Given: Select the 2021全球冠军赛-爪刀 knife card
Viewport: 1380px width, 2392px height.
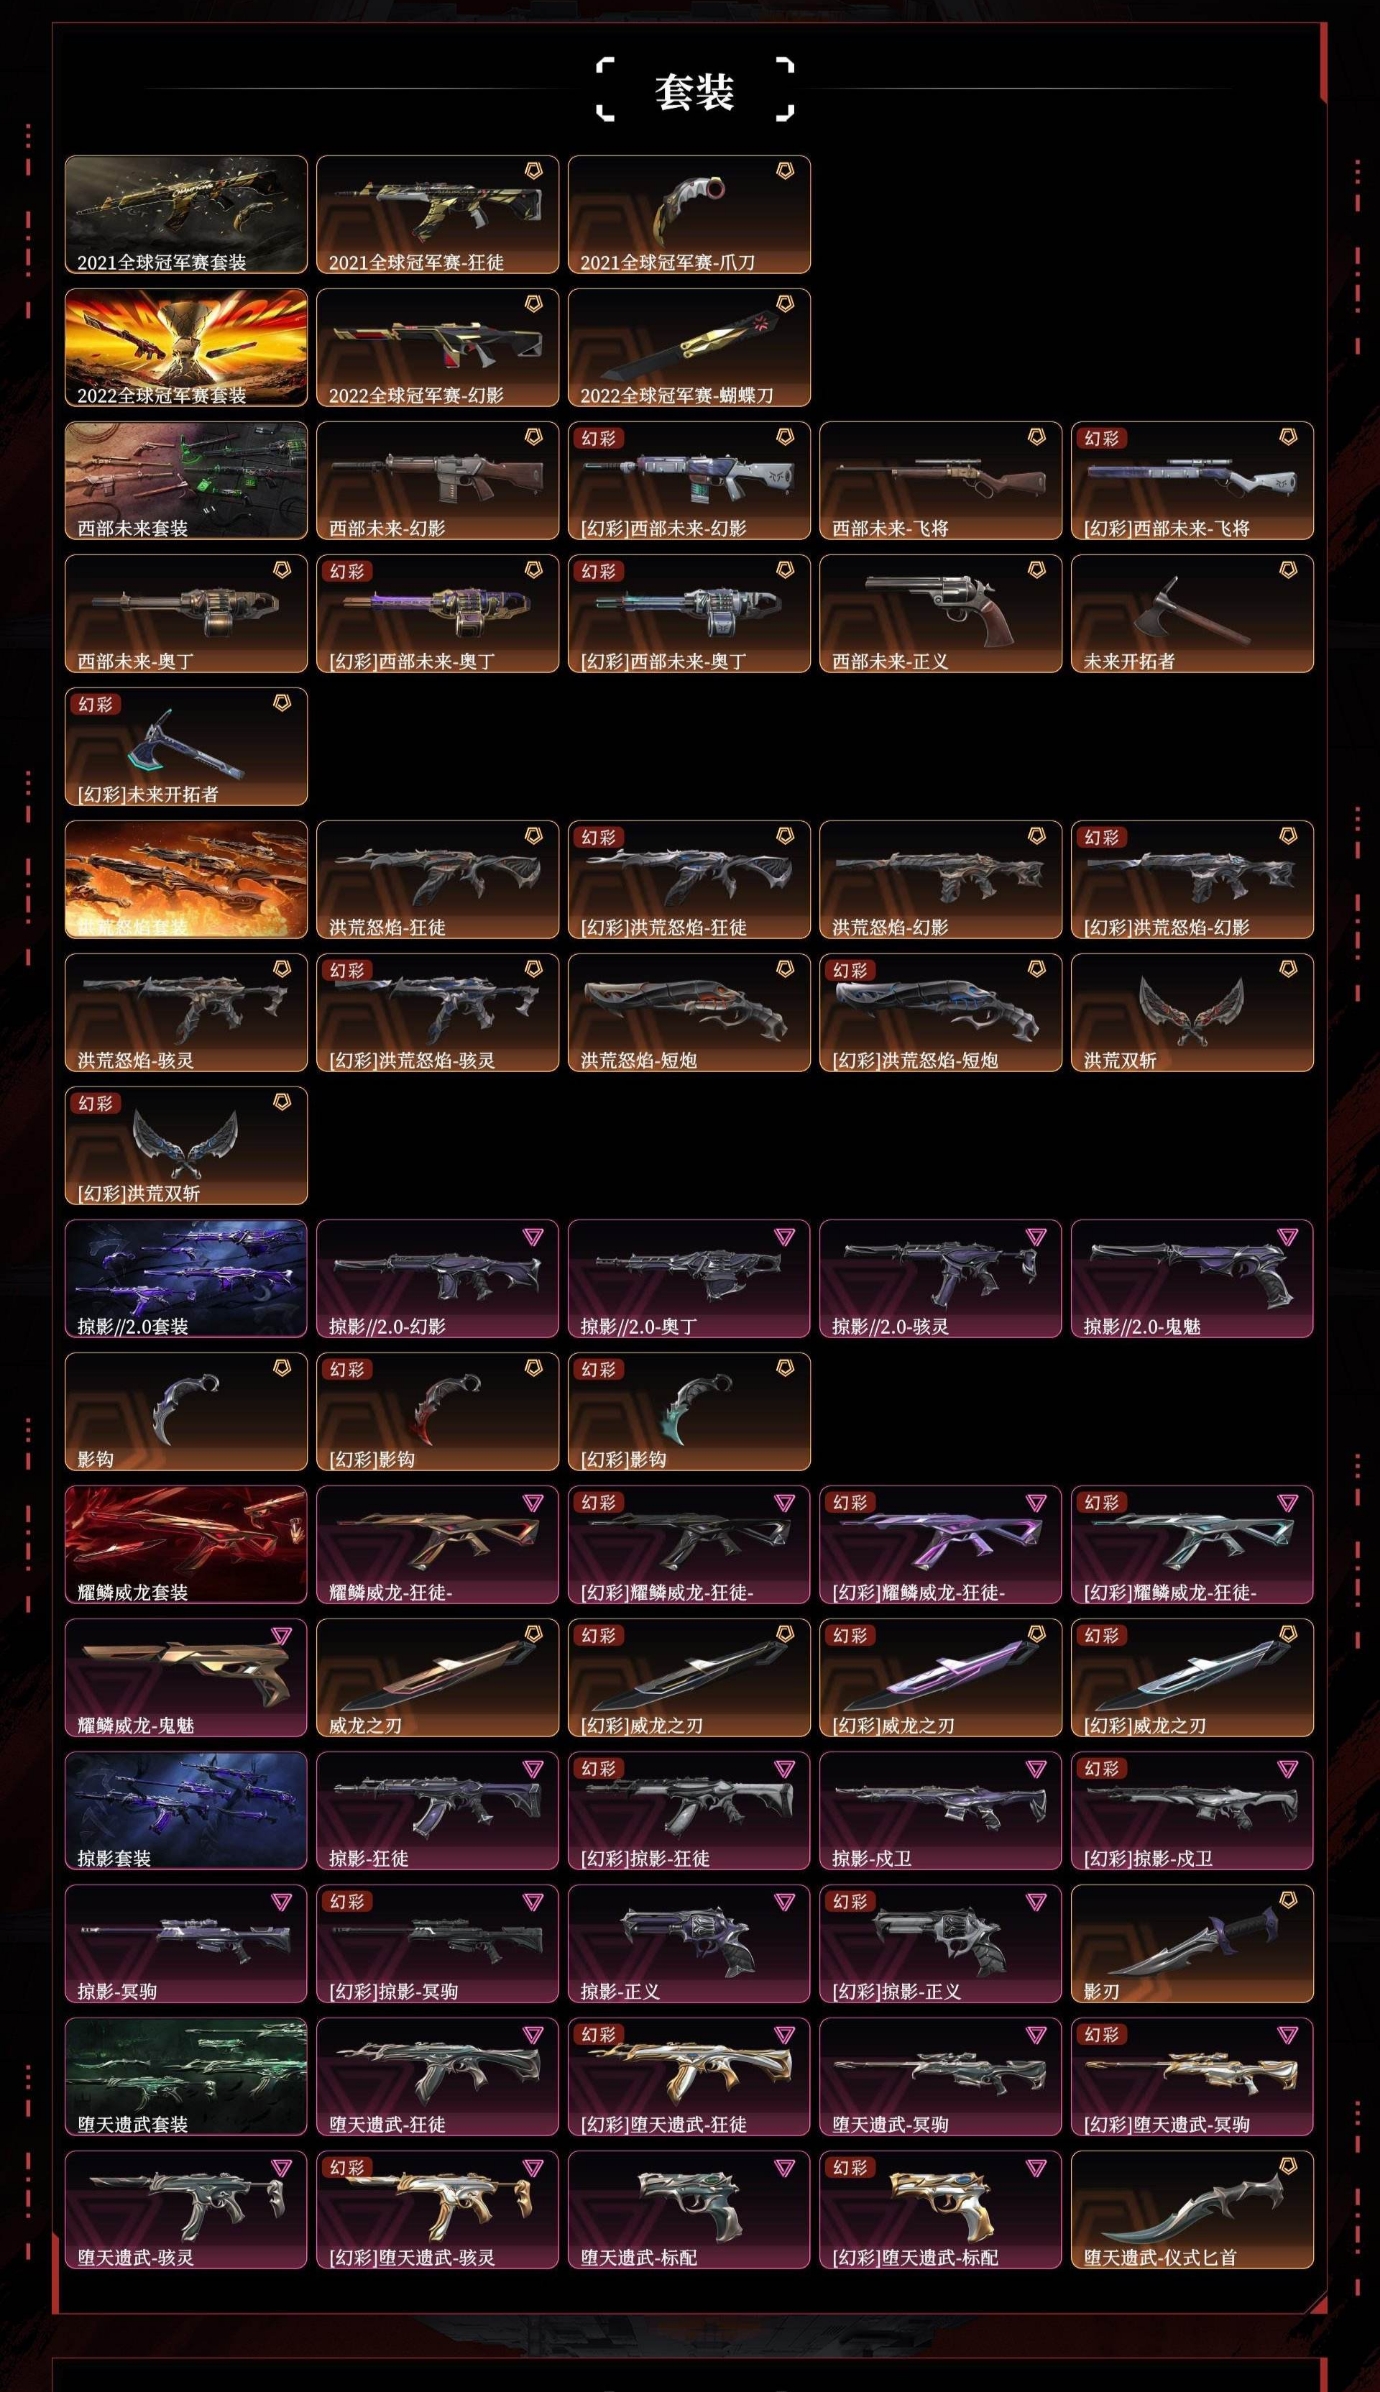Looking at the screenshot, I should [x=689, y=214].
